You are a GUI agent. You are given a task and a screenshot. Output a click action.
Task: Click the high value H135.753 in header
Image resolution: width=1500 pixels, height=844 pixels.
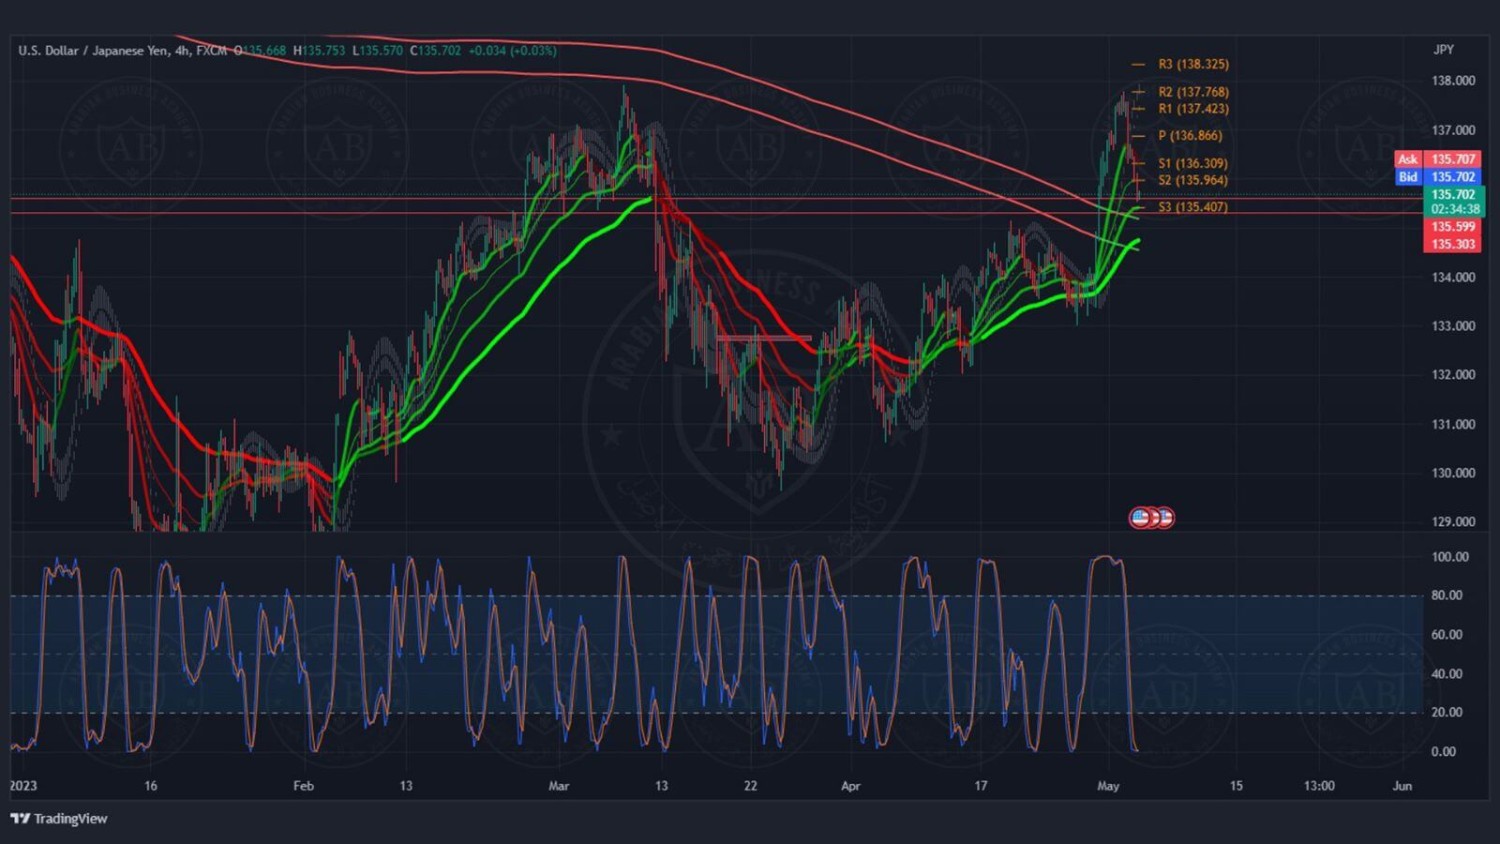click(319, 51)
